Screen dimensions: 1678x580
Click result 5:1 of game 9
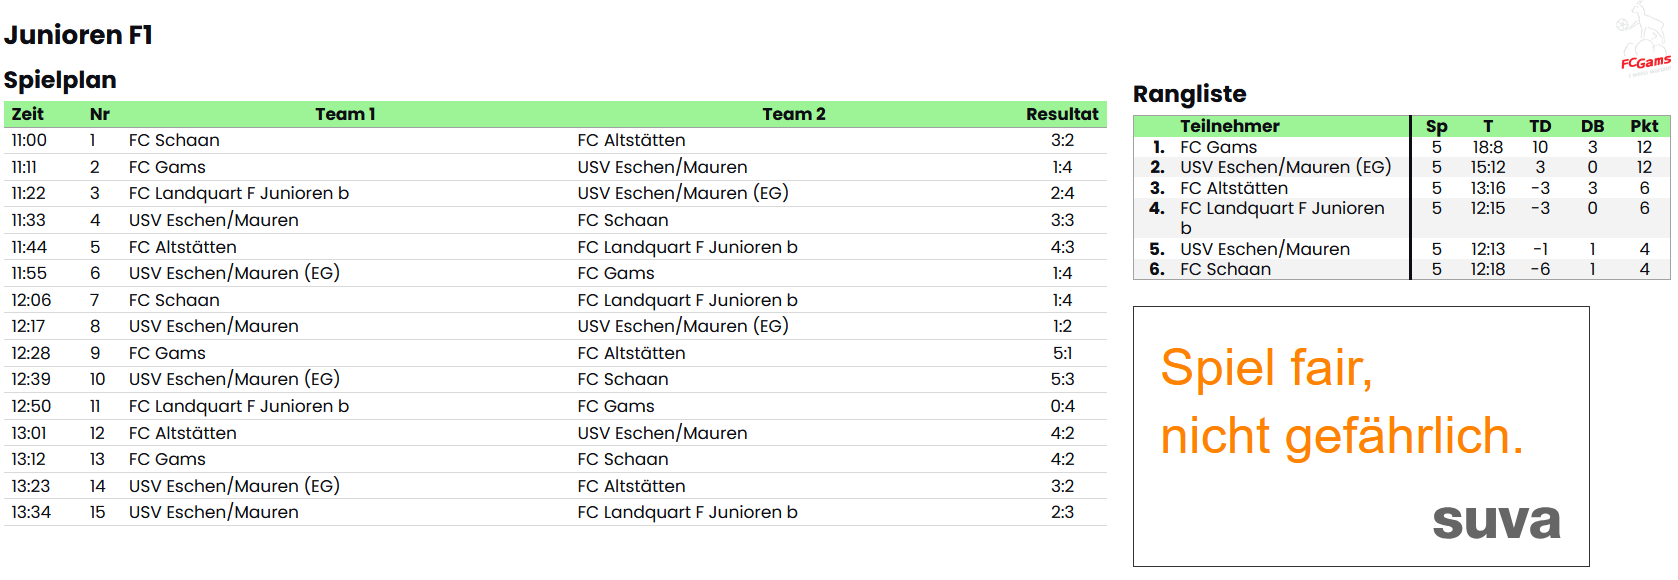coord(1062,353)
